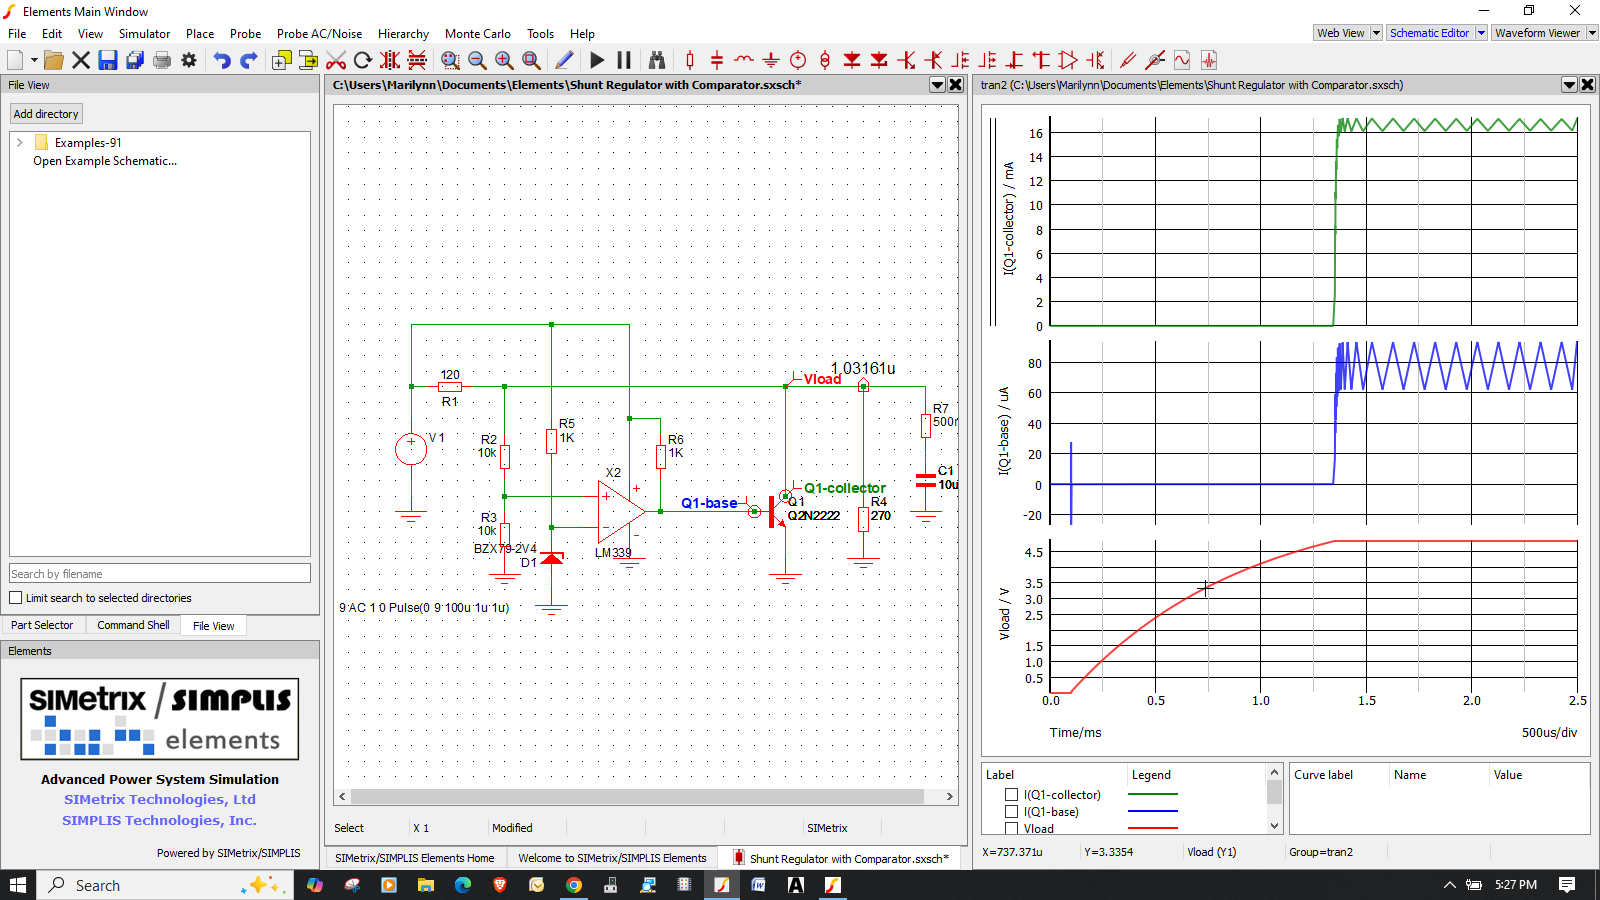1600x900 pixels.
Task: Enable wire drawing with the pencil icon
Action: [564, 60]
